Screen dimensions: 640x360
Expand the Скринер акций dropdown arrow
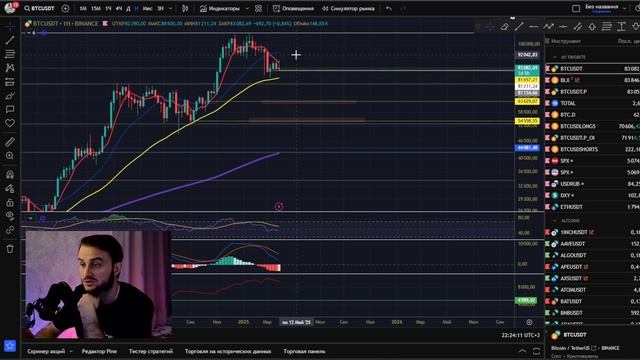(x=71, y=351)
